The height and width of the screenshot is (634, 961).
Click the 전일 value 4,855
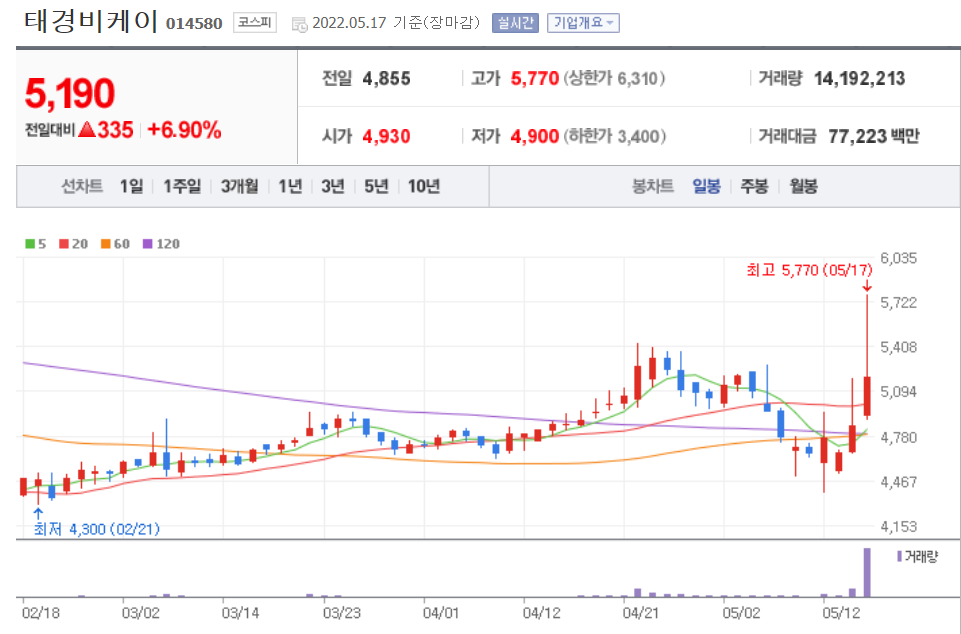(x=386, y=78)
